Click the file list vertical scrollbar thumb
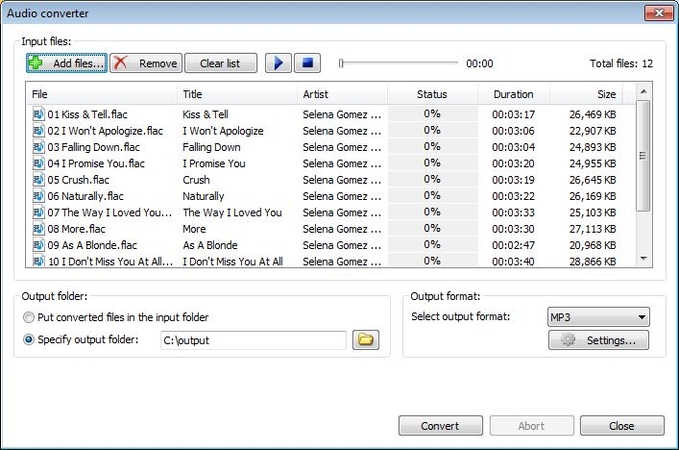The width and height of the screenshot is (679, 450). pos(643,156)
